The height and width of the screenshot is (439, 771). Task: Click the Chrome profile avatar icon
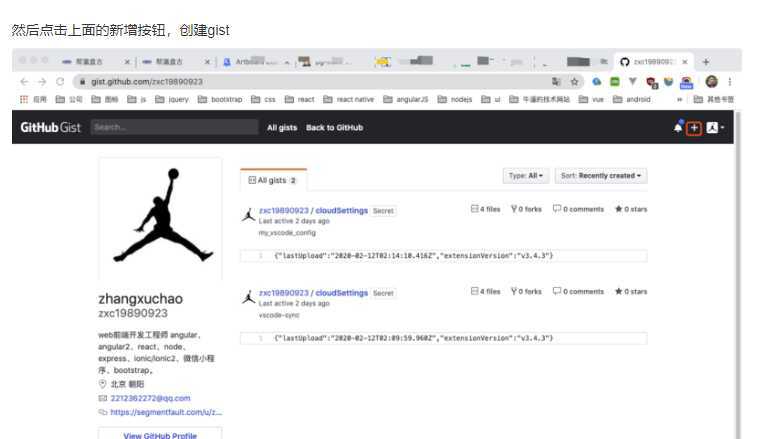pyautogui.click(x=712, y=82)
